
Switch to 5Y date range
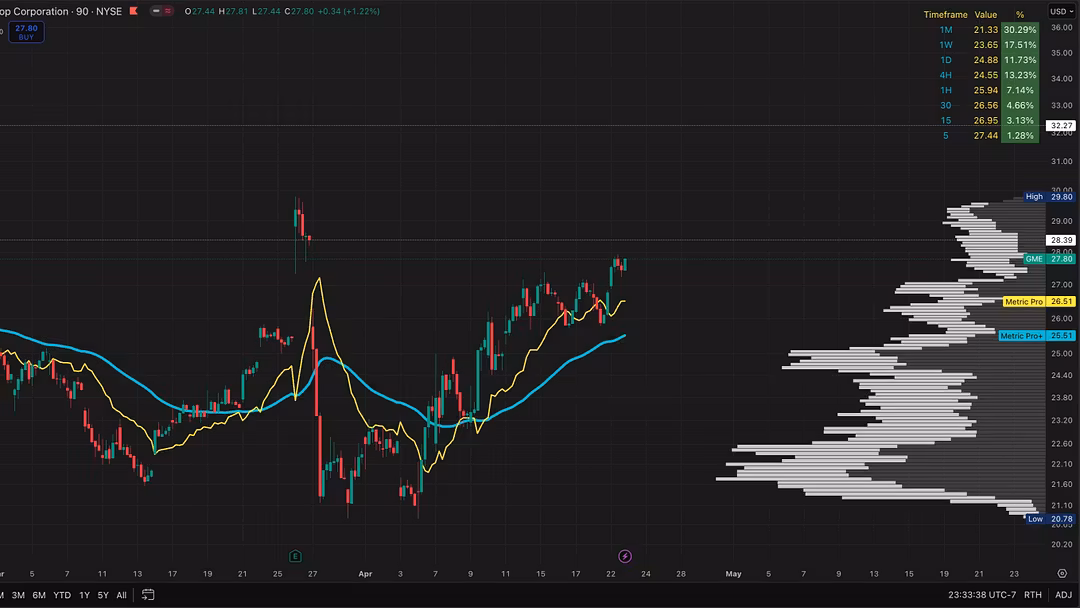[x=102, y=595]
